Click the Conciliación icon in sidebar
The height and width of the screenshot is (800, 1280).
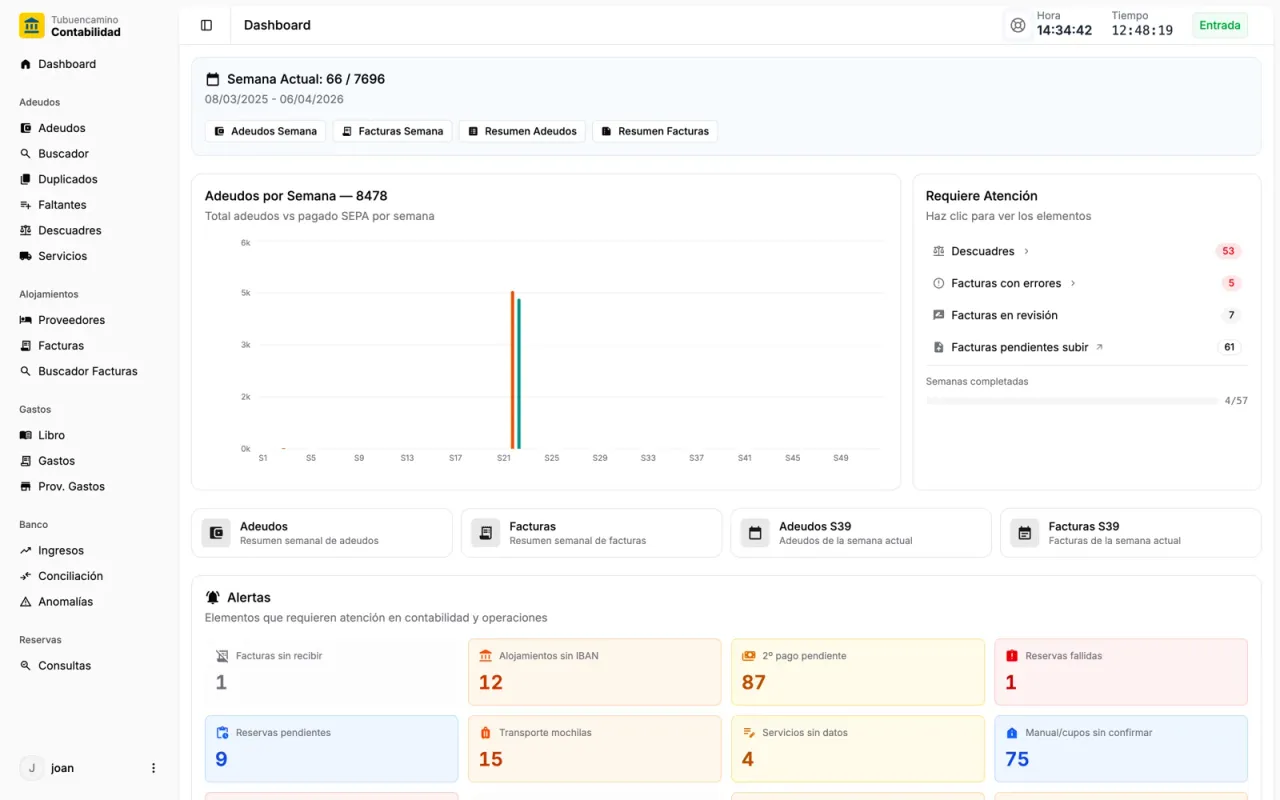click(26, 576)
